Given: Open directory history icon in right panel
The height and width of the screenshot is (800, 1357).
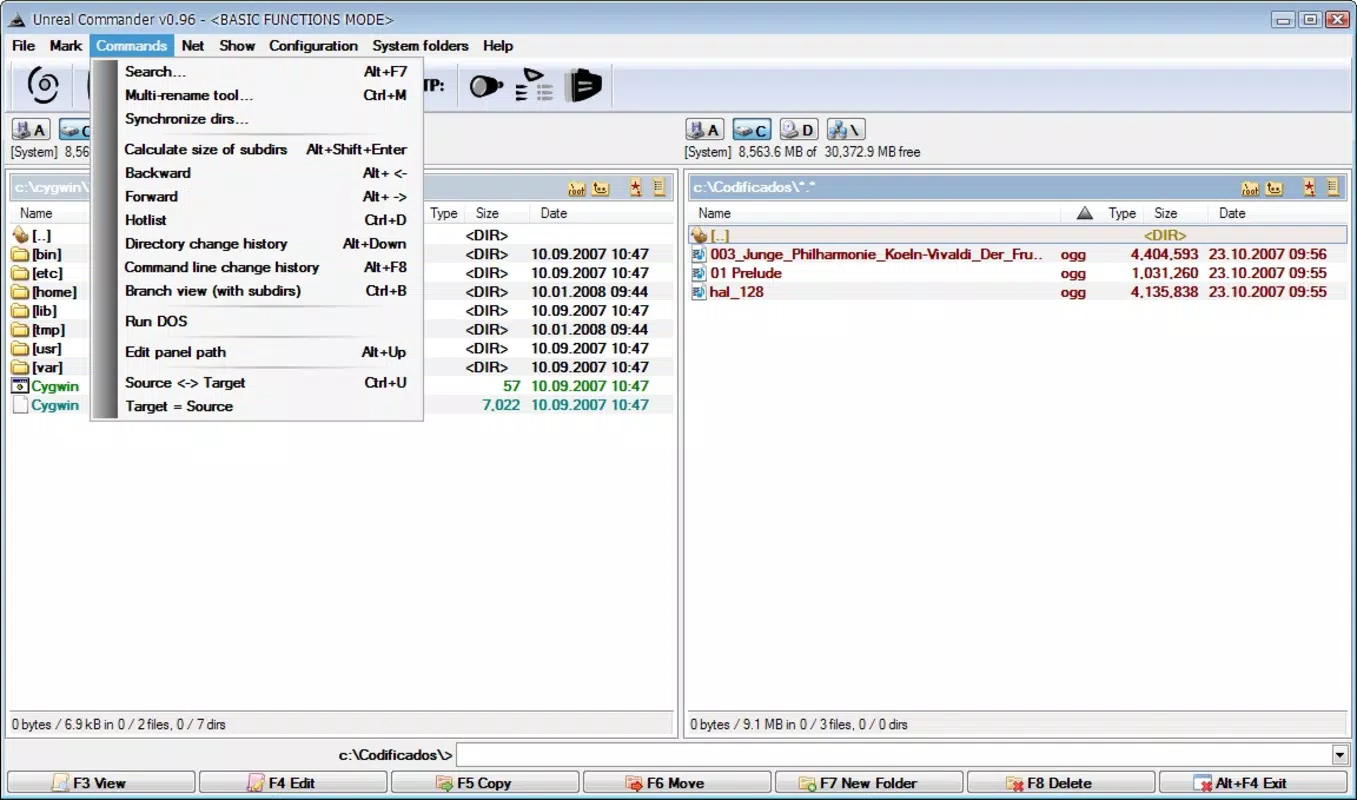Looking at the screenshot, I should pyautogui.click(x=1333, y=188).
